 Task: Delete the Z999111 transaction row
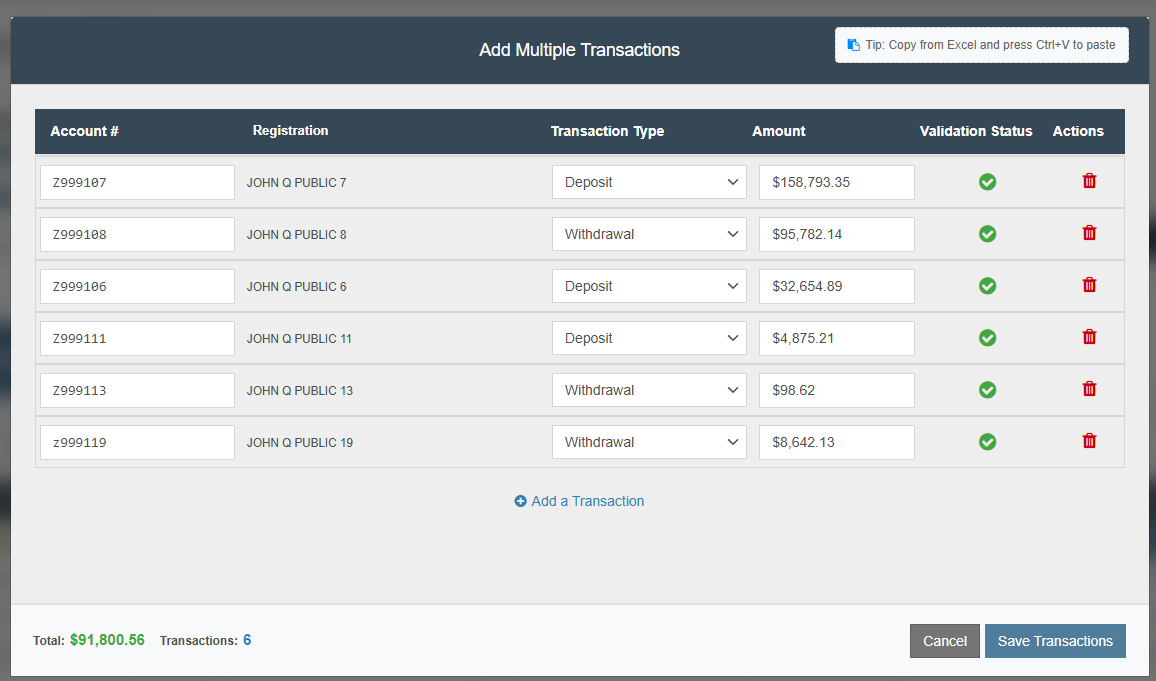point(1089,337)
